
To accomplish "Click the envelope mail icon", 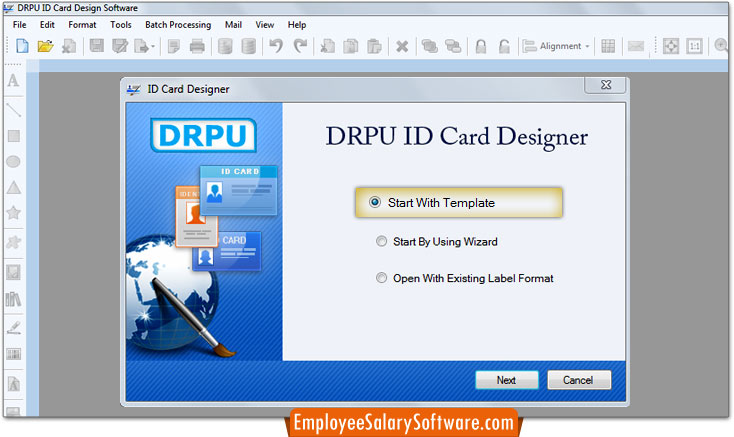I will click(636, 46).
